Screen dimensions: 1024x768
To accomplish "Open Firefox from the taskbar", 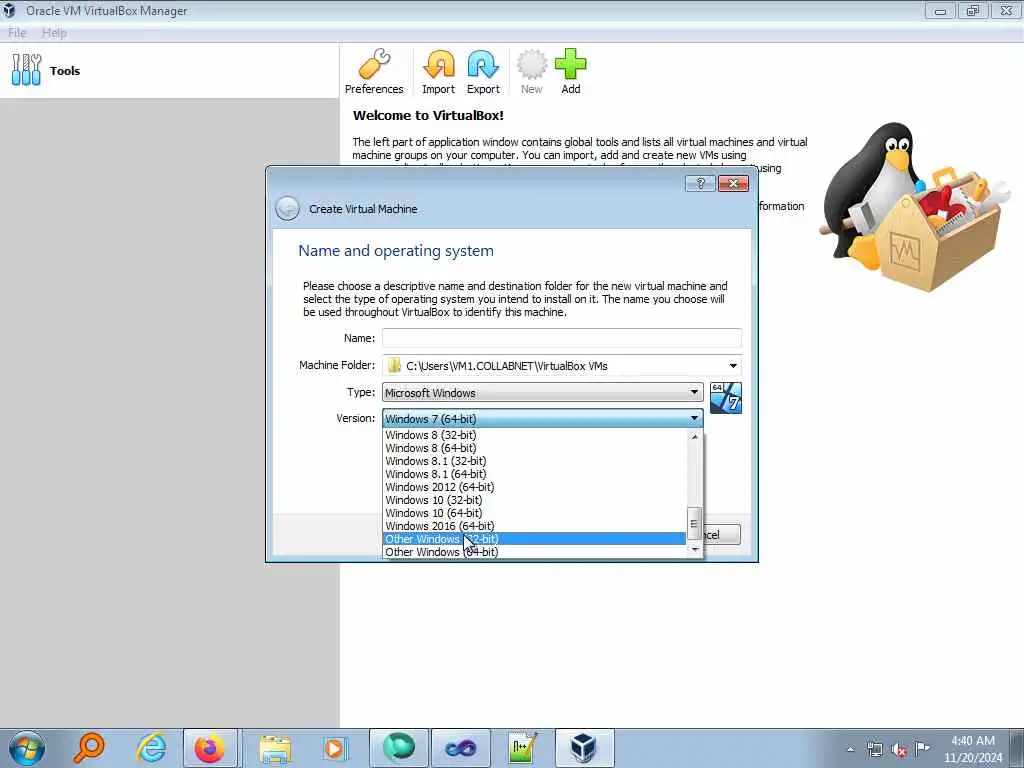I will (210, 748).
